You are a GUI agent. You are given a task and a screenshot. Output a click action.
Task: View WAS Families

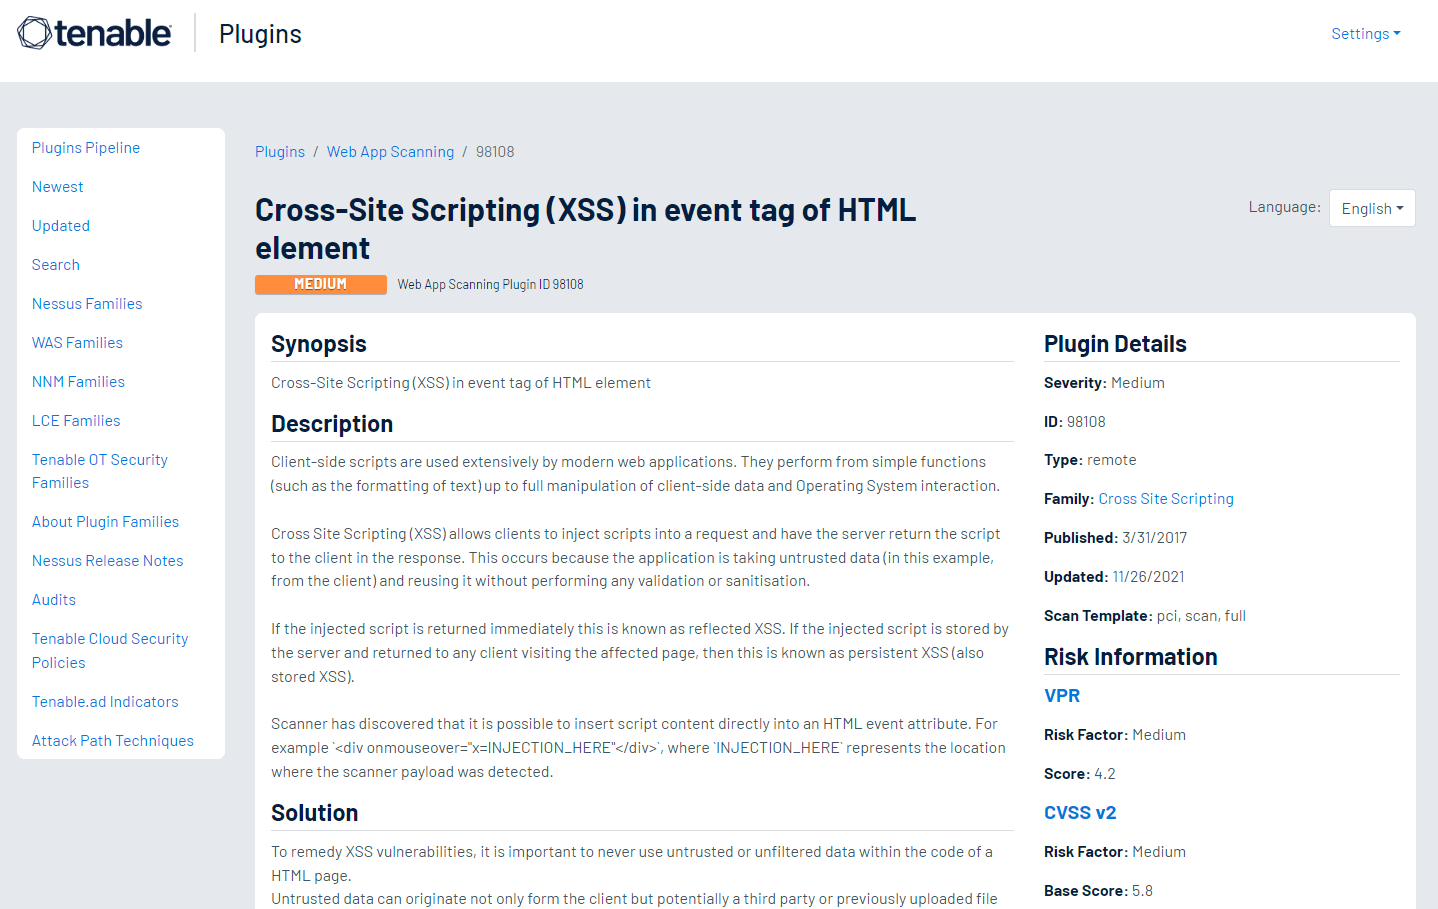tap(77, 343)
